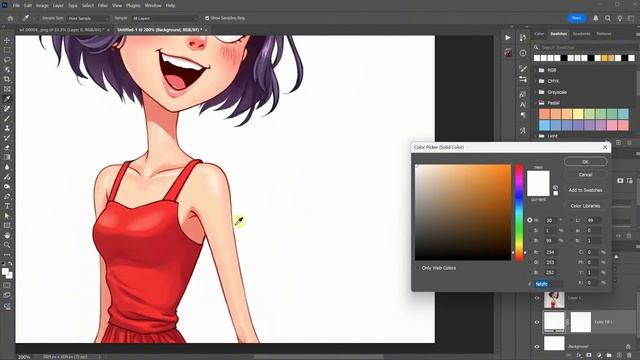Select the Rectangular Marquee tool
Screen dimensions: 640x360
coord(7,50)
